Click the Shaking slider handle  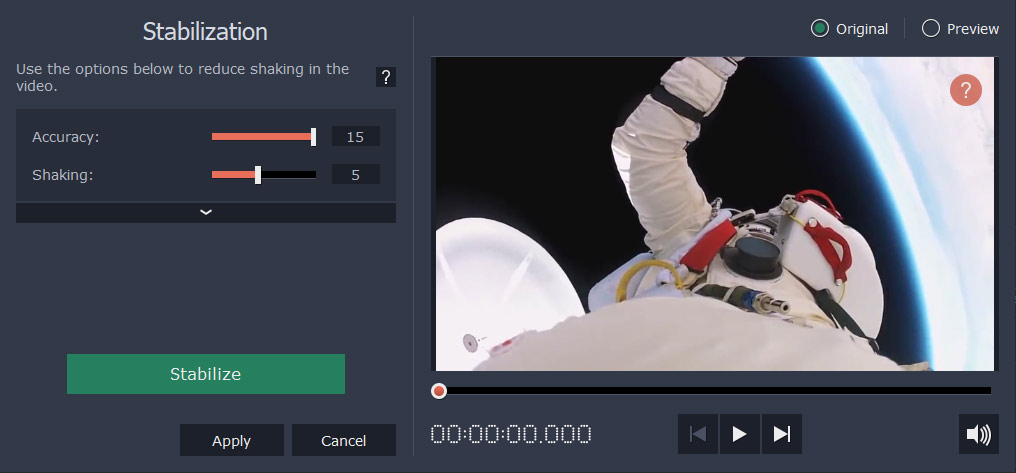click(258, 175)
